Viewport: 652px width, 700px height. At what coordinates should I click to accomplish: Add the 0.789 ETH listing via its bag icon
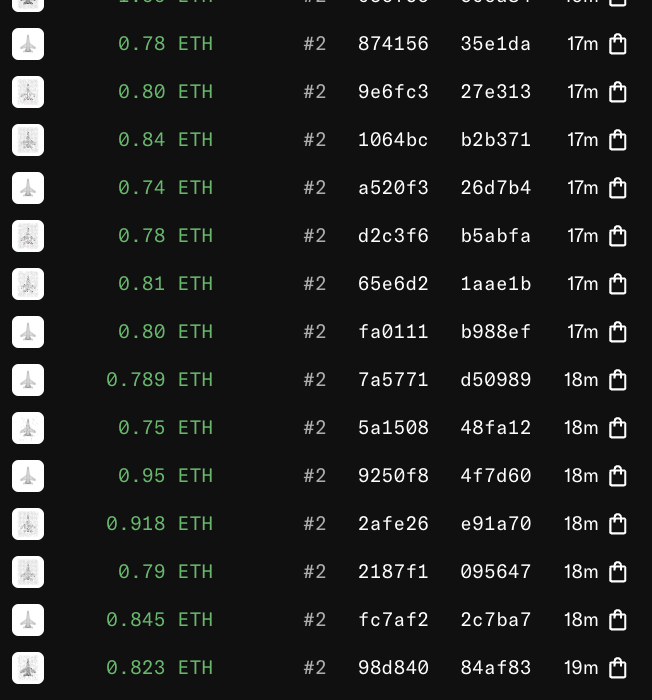618,380
